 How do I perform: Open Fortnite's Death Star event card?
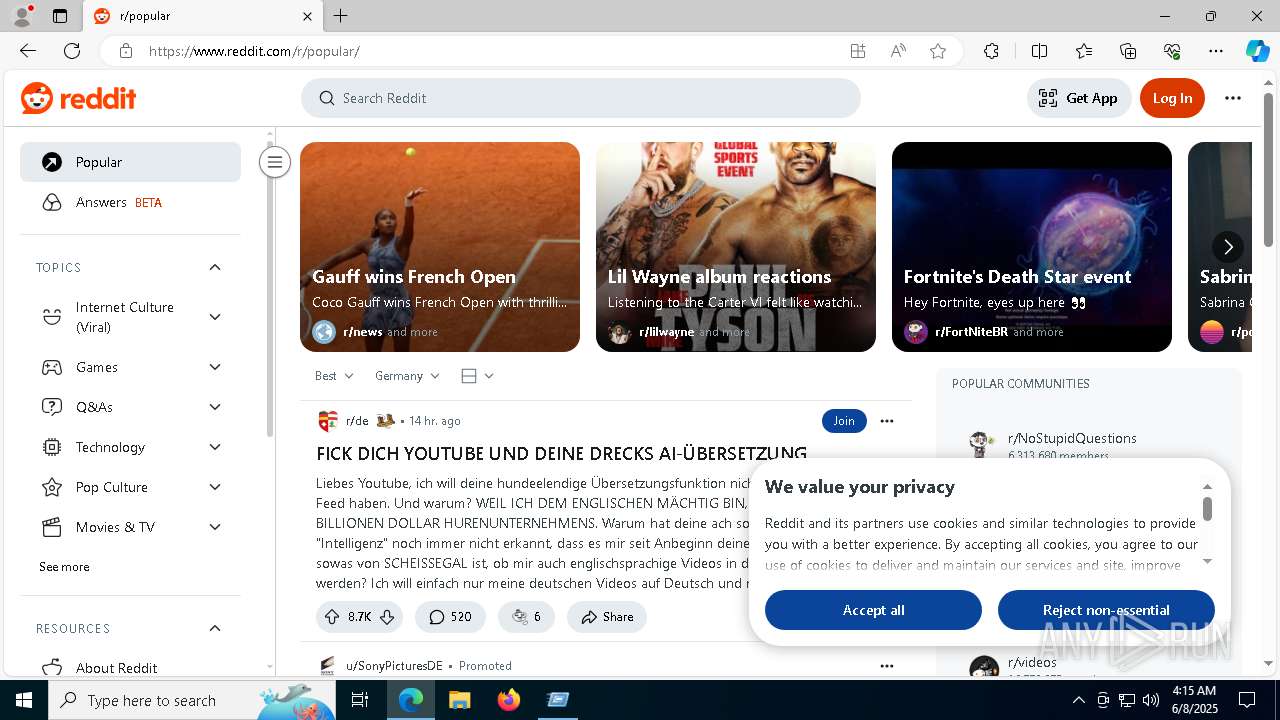point(1032,247)
